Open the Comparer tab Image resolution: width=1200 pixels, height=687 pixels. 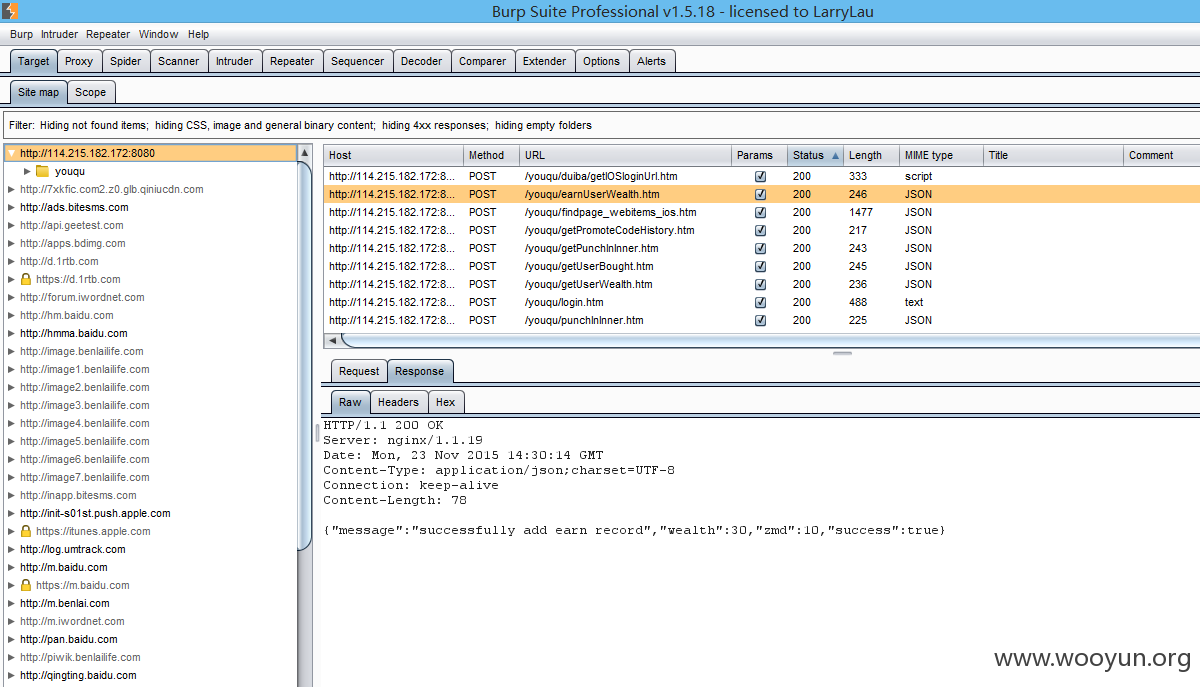pyautogui.click(x=483, y=61)
